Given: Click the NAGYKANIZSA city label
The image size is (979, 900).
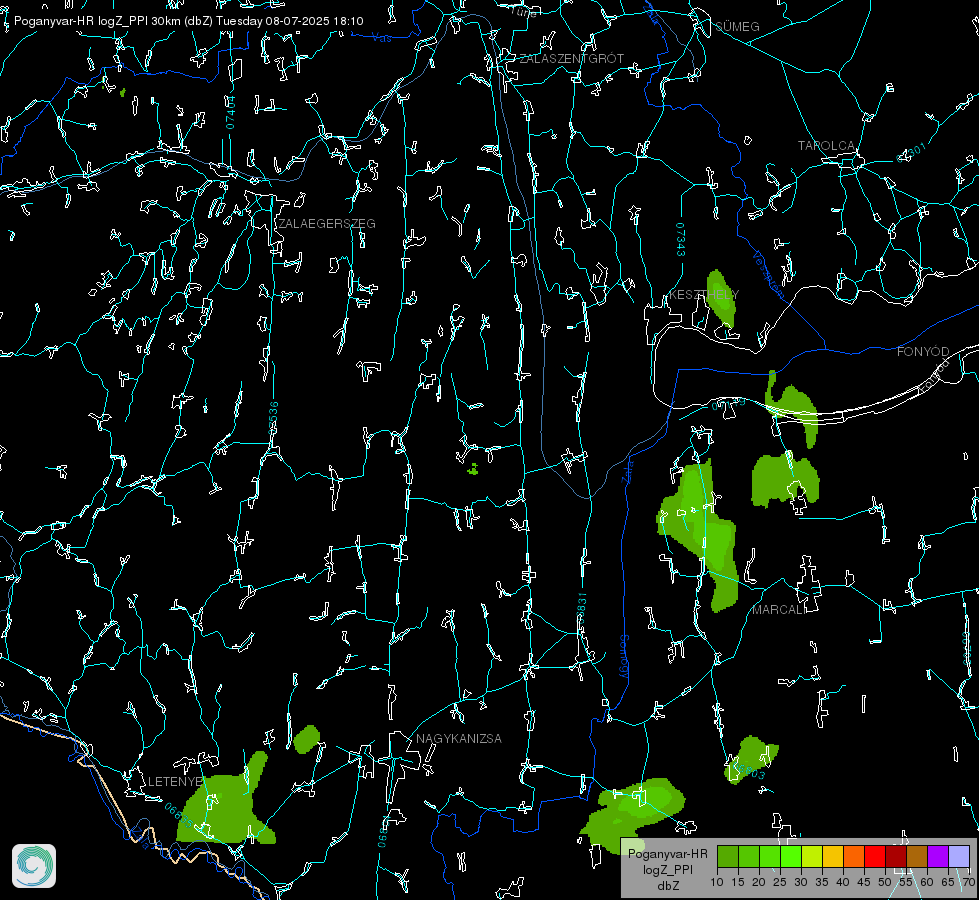Looking at the screenshot, I should (459, 739).
